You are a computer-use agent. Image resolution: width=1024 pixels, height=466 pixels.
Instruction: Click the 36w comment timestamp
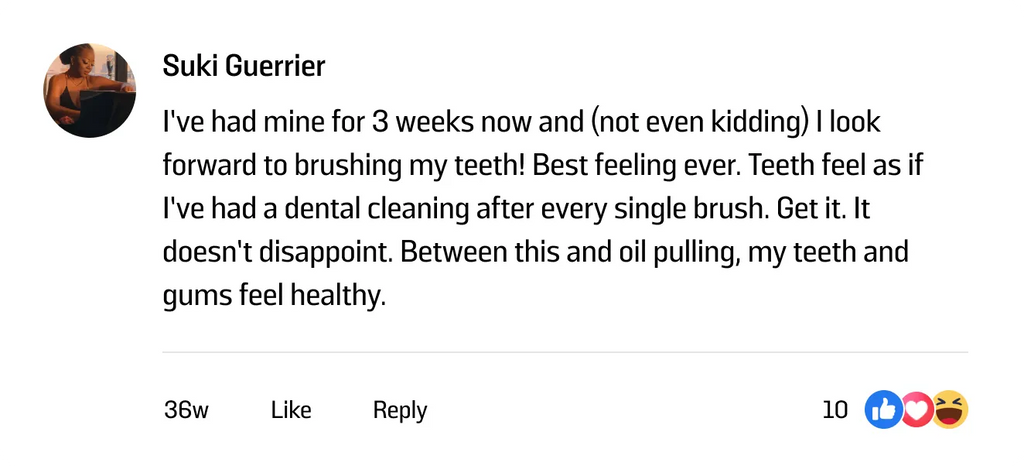pyautogui.click(x=185, y=410)
